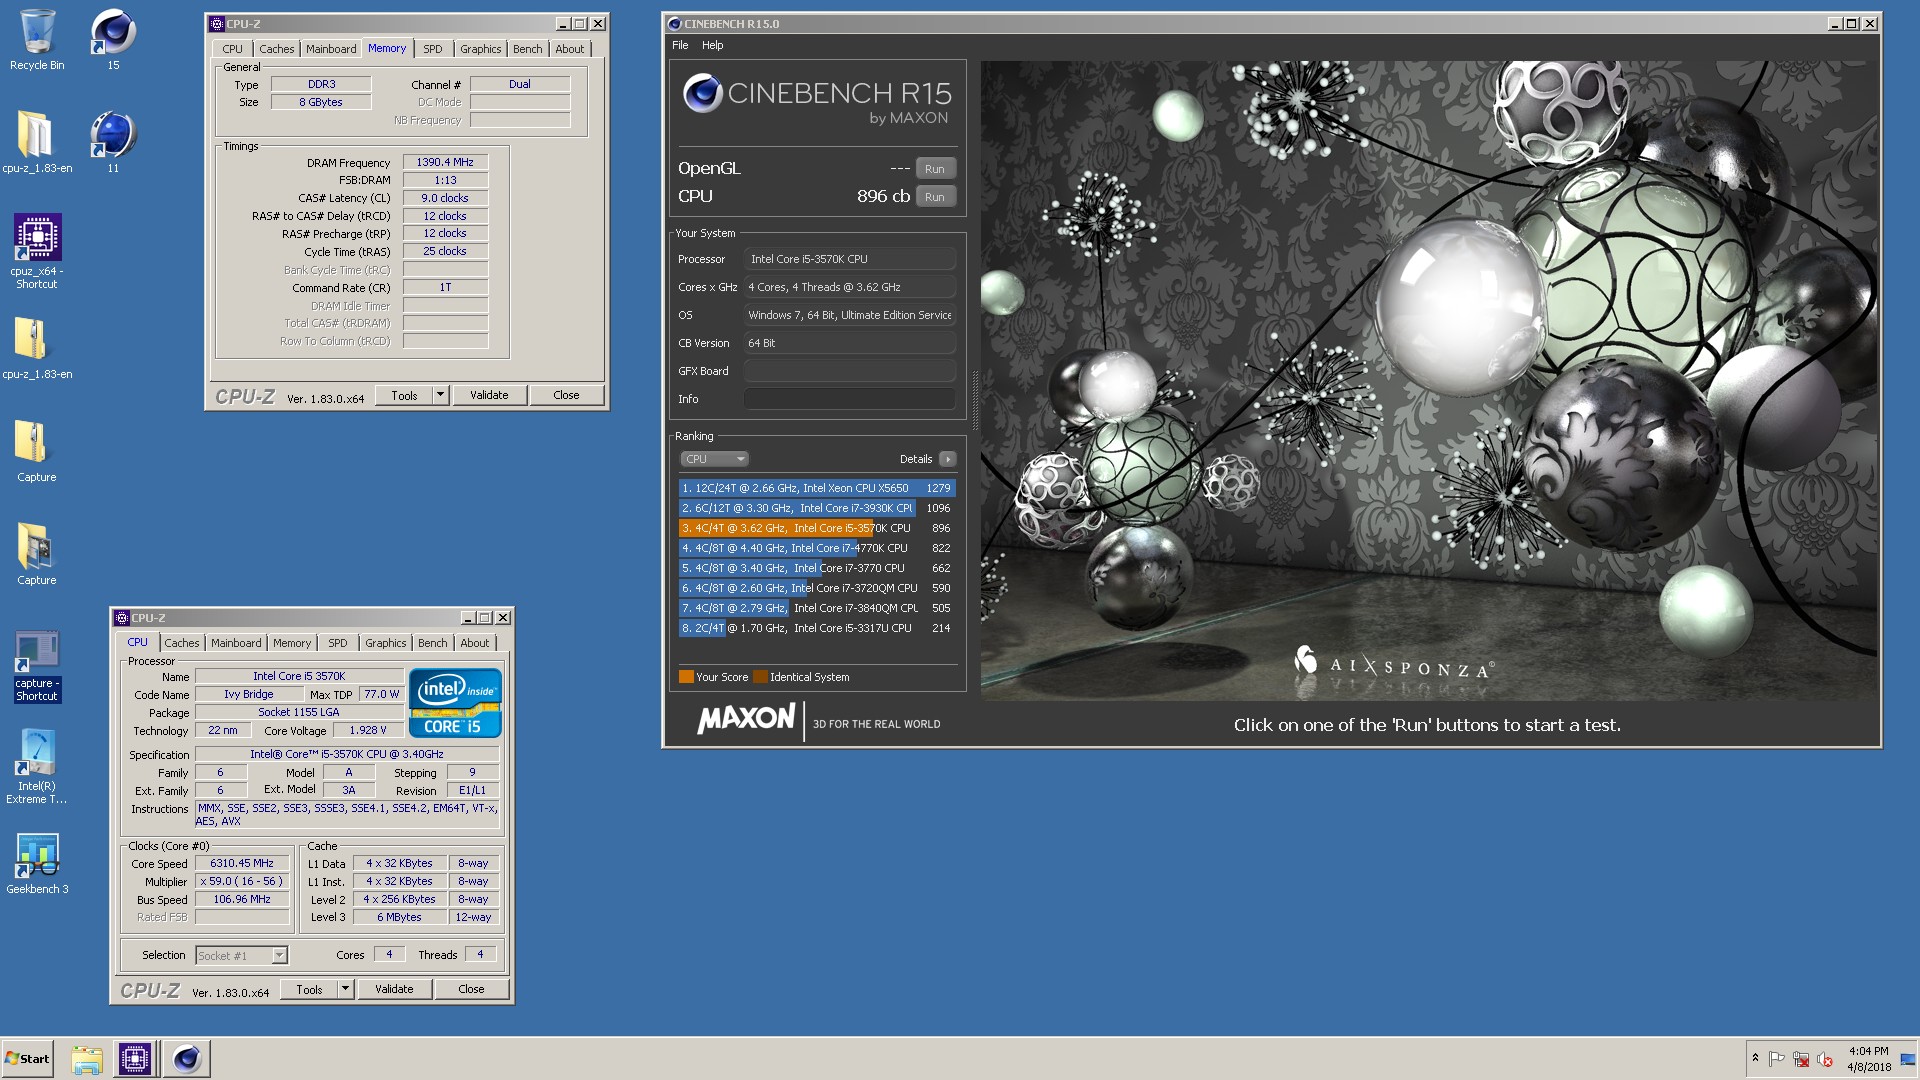1920x1080 pixels.
Task: Open Bench tab in upper CPU-Z window
Action: (528, 49)
